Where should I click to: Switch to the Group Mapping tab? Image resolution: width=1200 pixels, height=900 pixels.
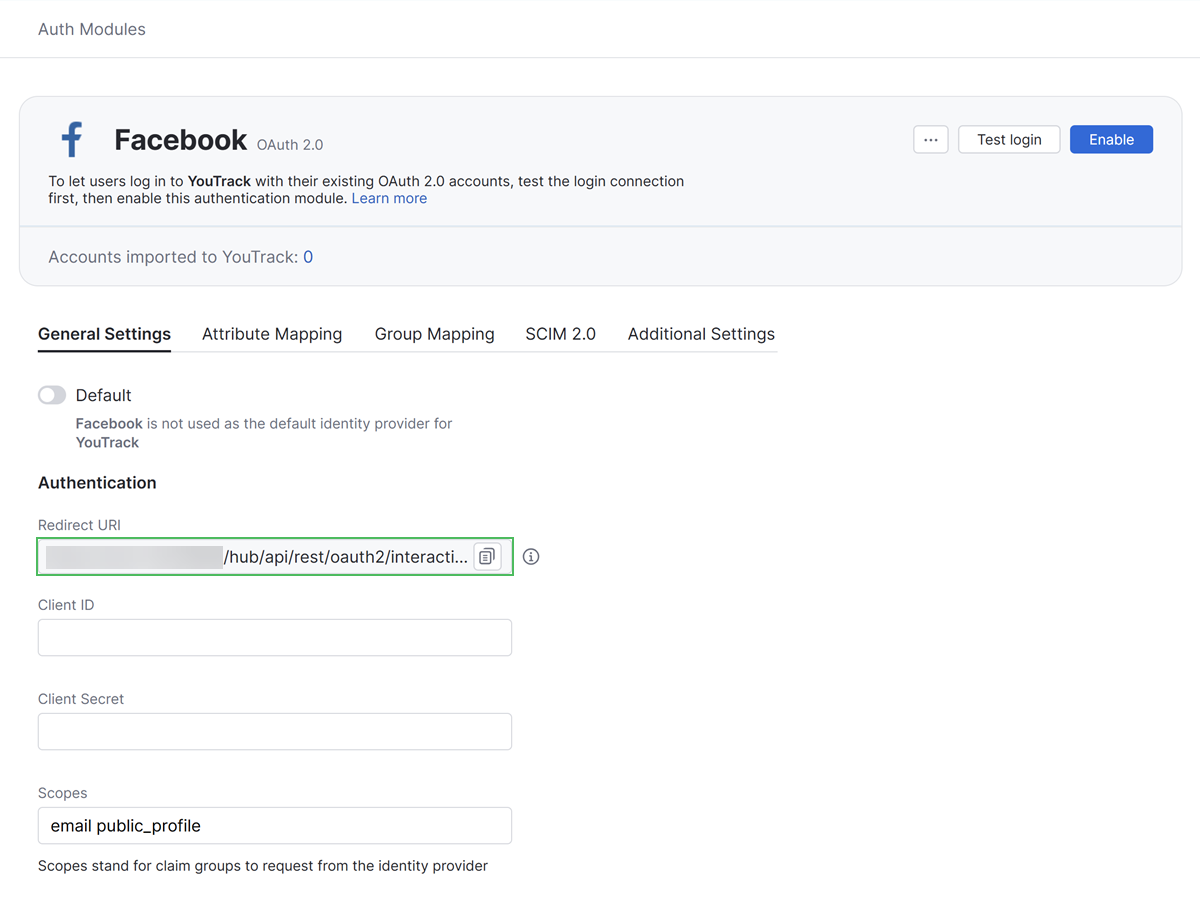435,334
